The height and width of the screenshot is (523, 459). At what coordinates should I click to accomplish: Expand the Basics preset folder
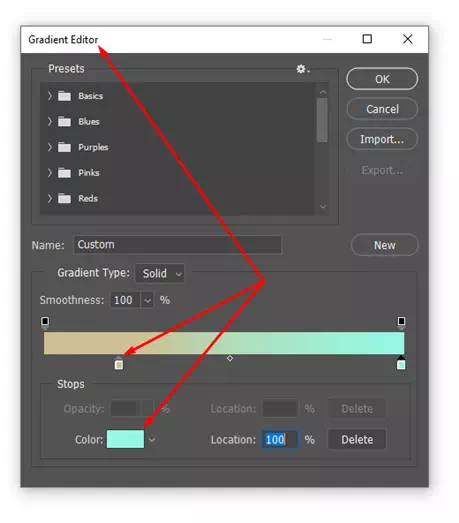tap(50, 96)
